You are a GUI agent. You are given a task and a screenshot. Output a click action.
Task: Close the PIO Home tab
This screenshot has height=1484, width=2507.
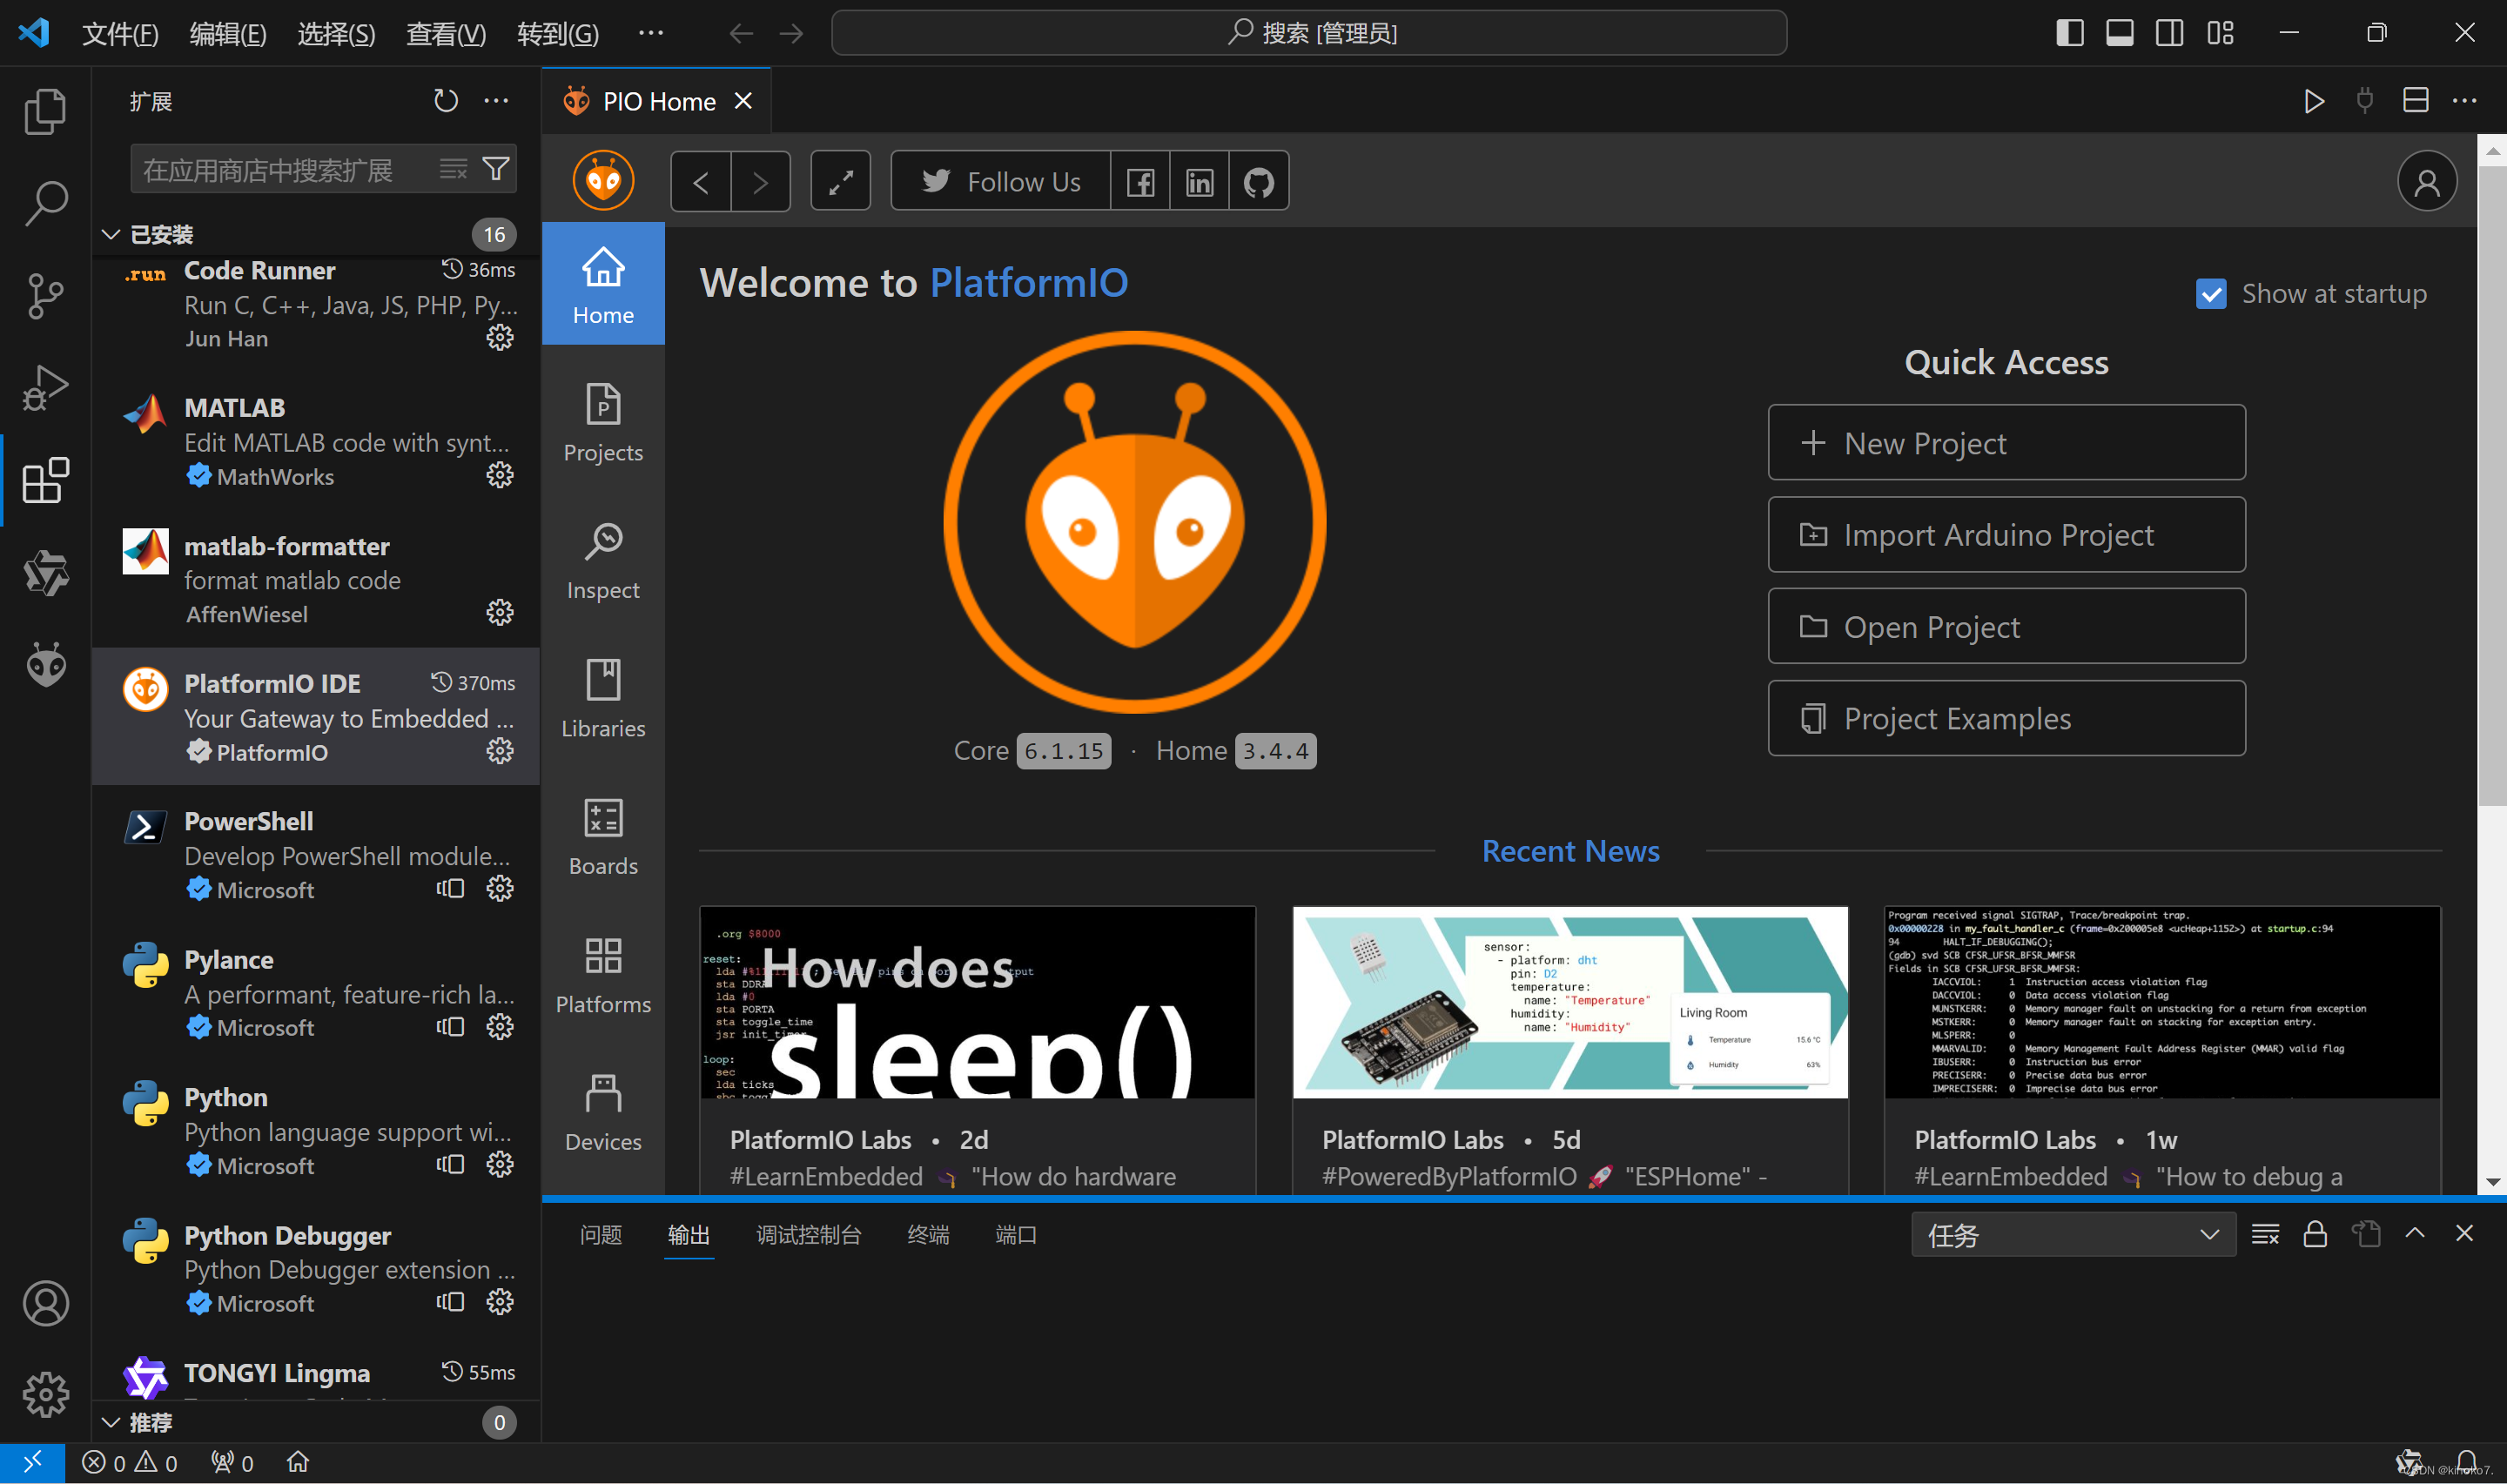[x=743, y=101]
